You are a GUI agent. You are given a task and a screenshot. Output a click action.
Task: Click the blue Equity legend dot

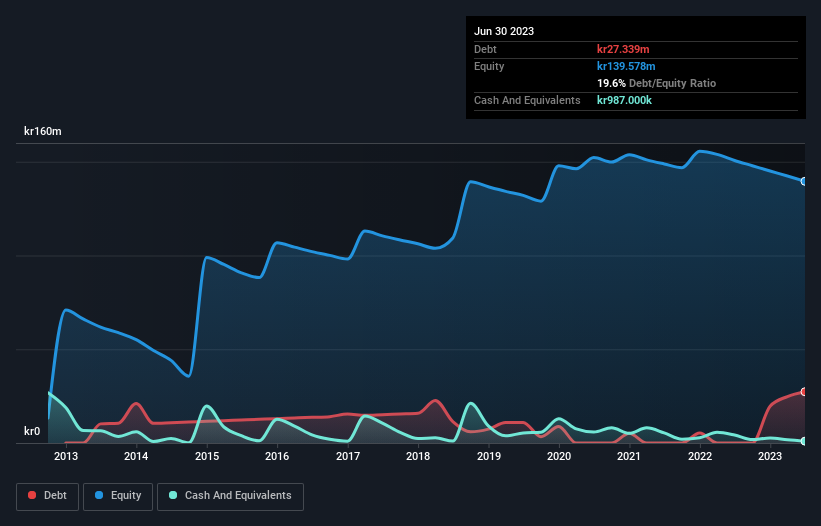pos(99,495)
